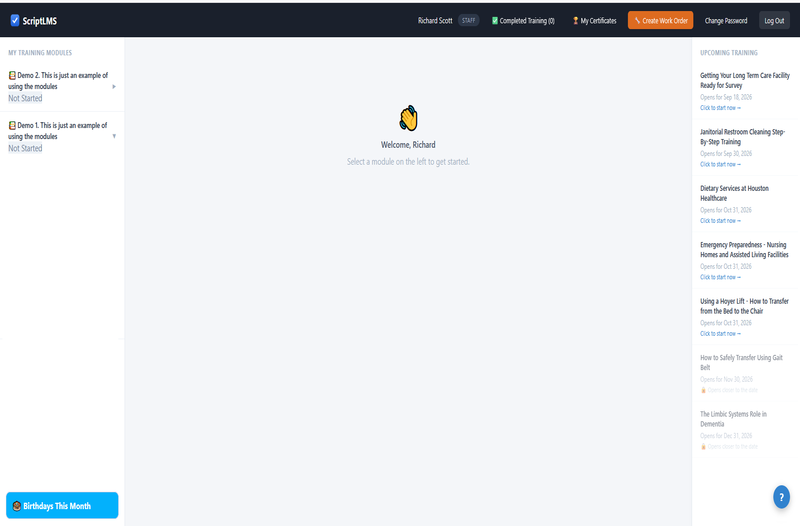The height and width of the screenshot is (526, 800).
Task: Open the Birthdays This Month button
Action: [62, 506]
